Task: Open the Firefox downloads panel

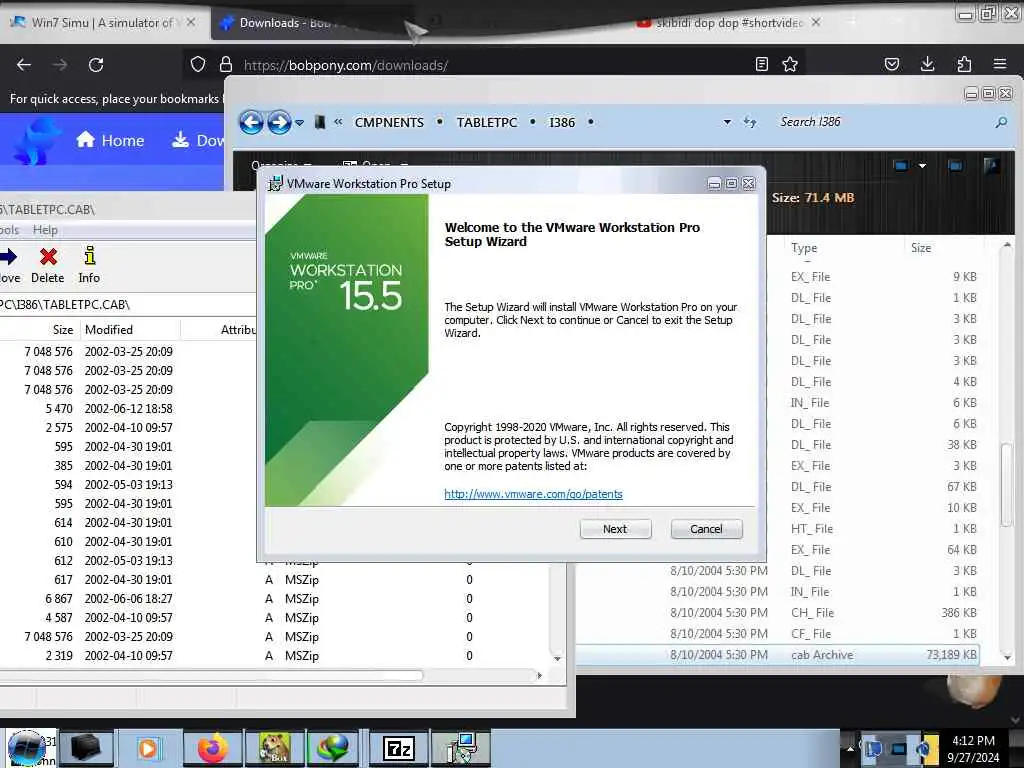Action: coord(927,64)
